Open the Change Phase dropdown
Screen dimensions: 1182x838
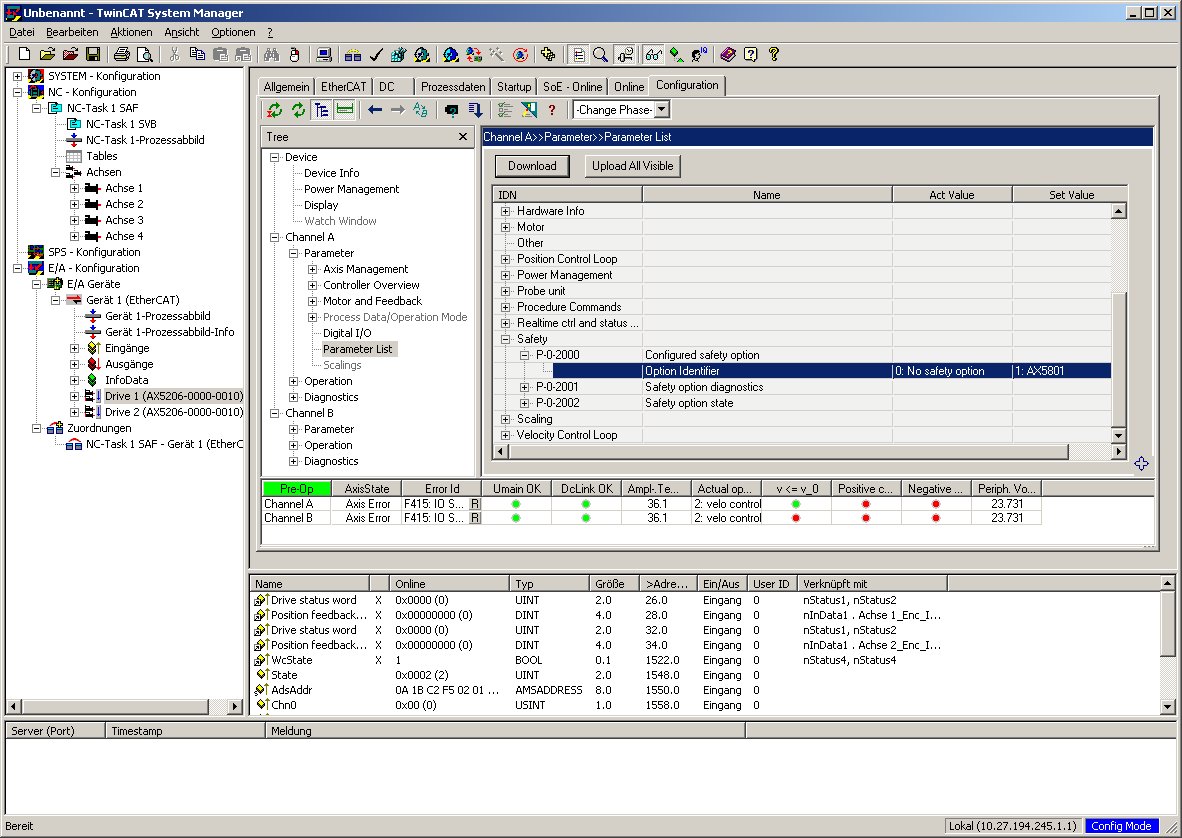click(x=662, y=109)
